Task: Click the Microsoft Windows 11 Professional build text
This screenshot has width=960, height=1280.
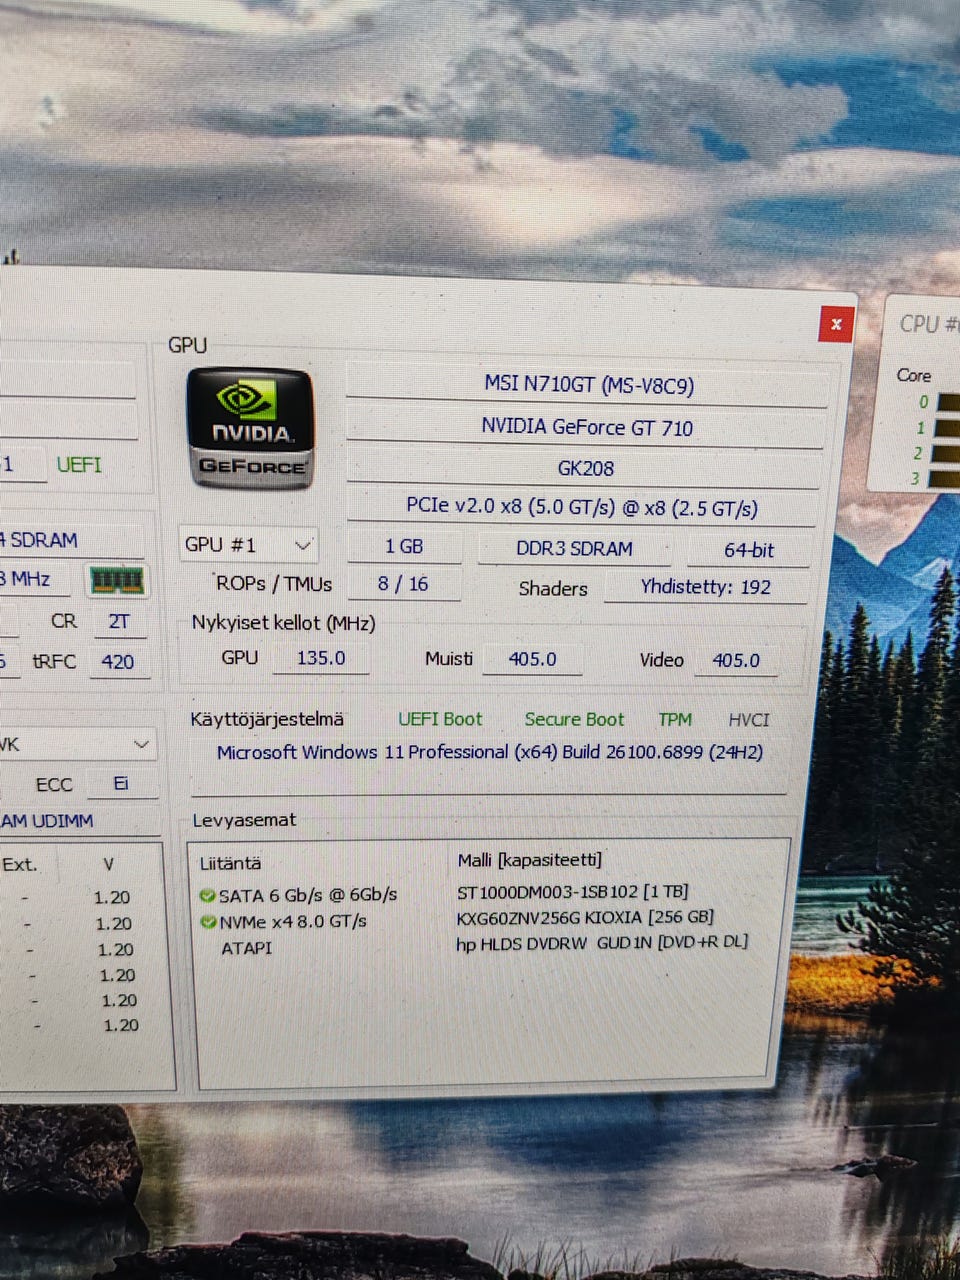Action: [x=490, y=751]
